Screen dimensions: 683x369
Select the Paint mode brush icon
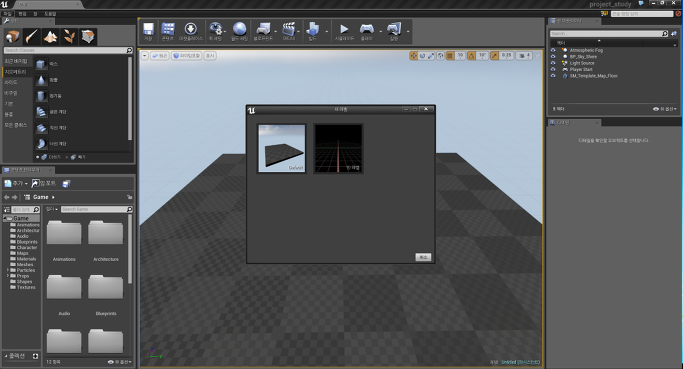[31, 37]
